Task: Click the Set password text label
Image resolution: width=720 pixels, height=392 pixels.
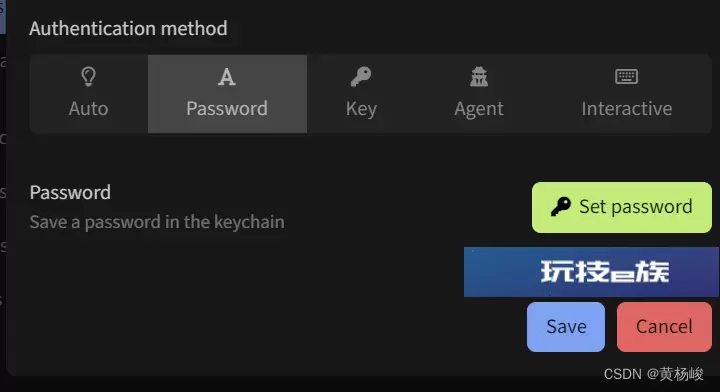Action: coord(636,207)
